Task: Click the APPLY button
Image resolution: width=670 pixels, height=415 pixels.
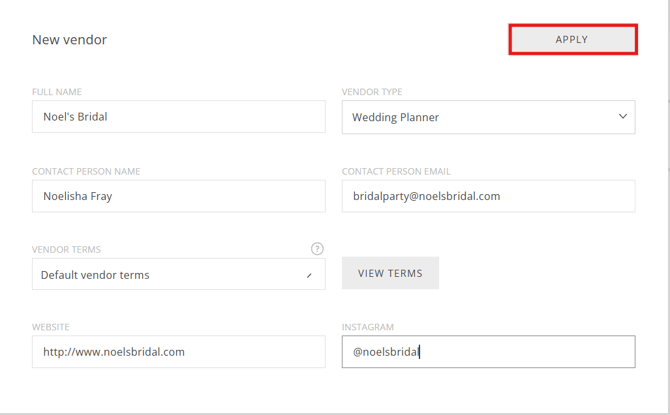Action: (572, 39)
